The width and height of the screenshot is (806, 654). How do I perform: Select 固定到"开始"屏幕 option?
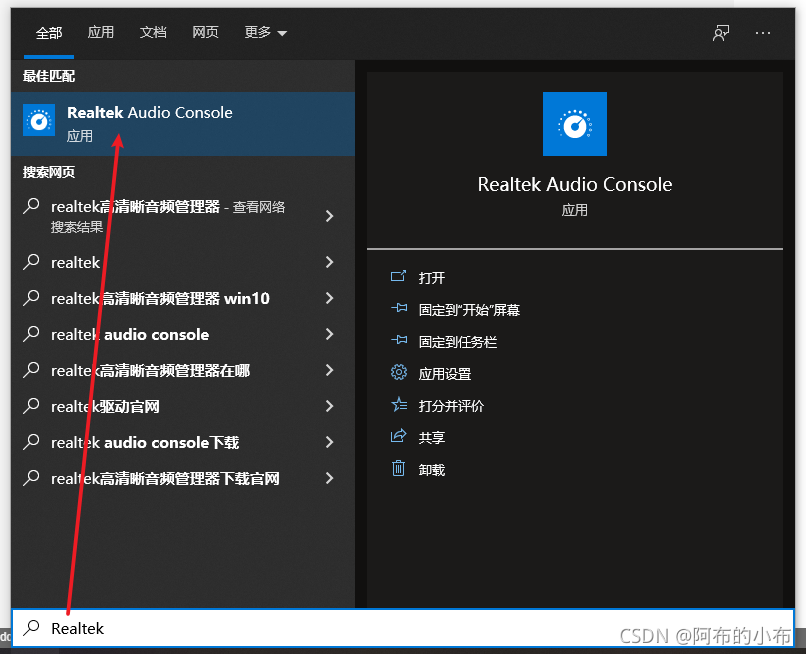click(469, 310)
